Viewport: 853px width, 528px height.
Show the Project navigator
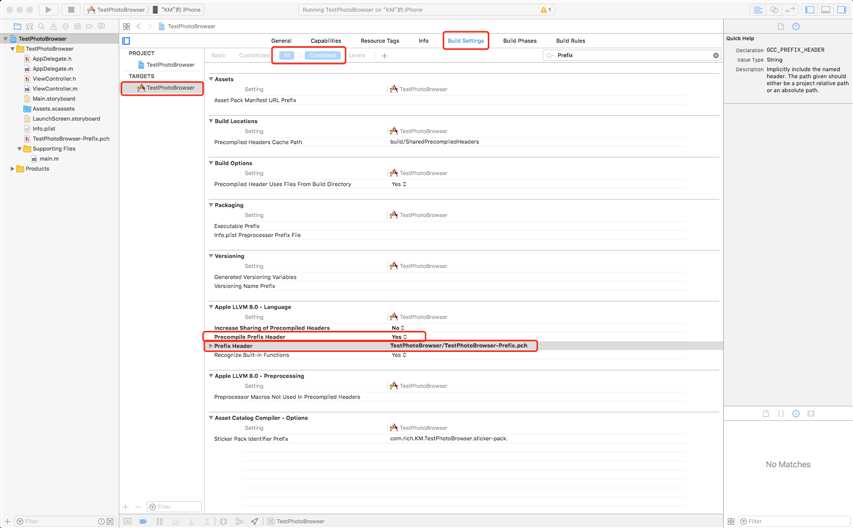(17, 26)
